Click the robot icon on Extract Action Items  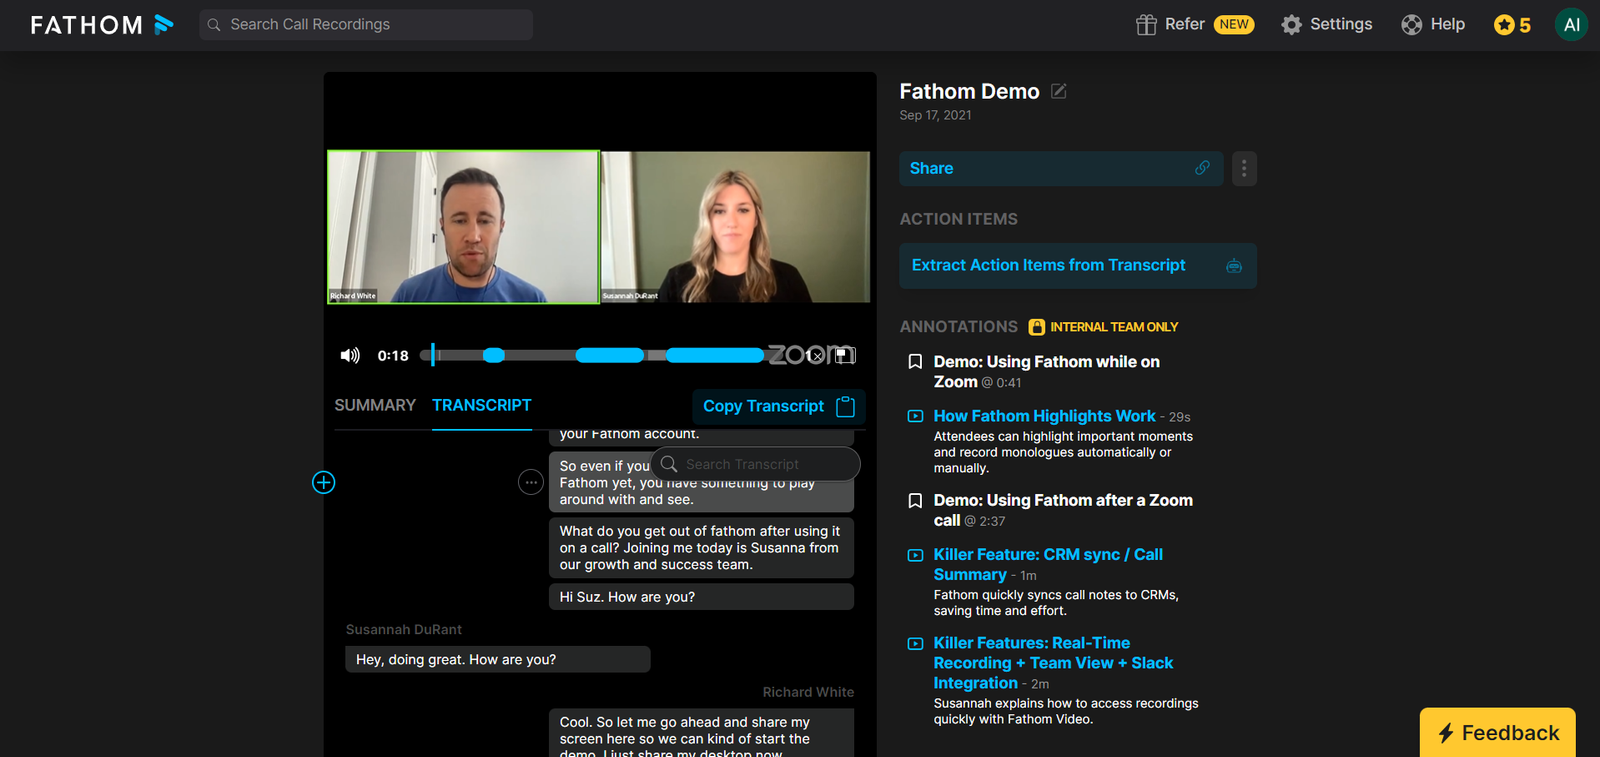point(1234,266)
